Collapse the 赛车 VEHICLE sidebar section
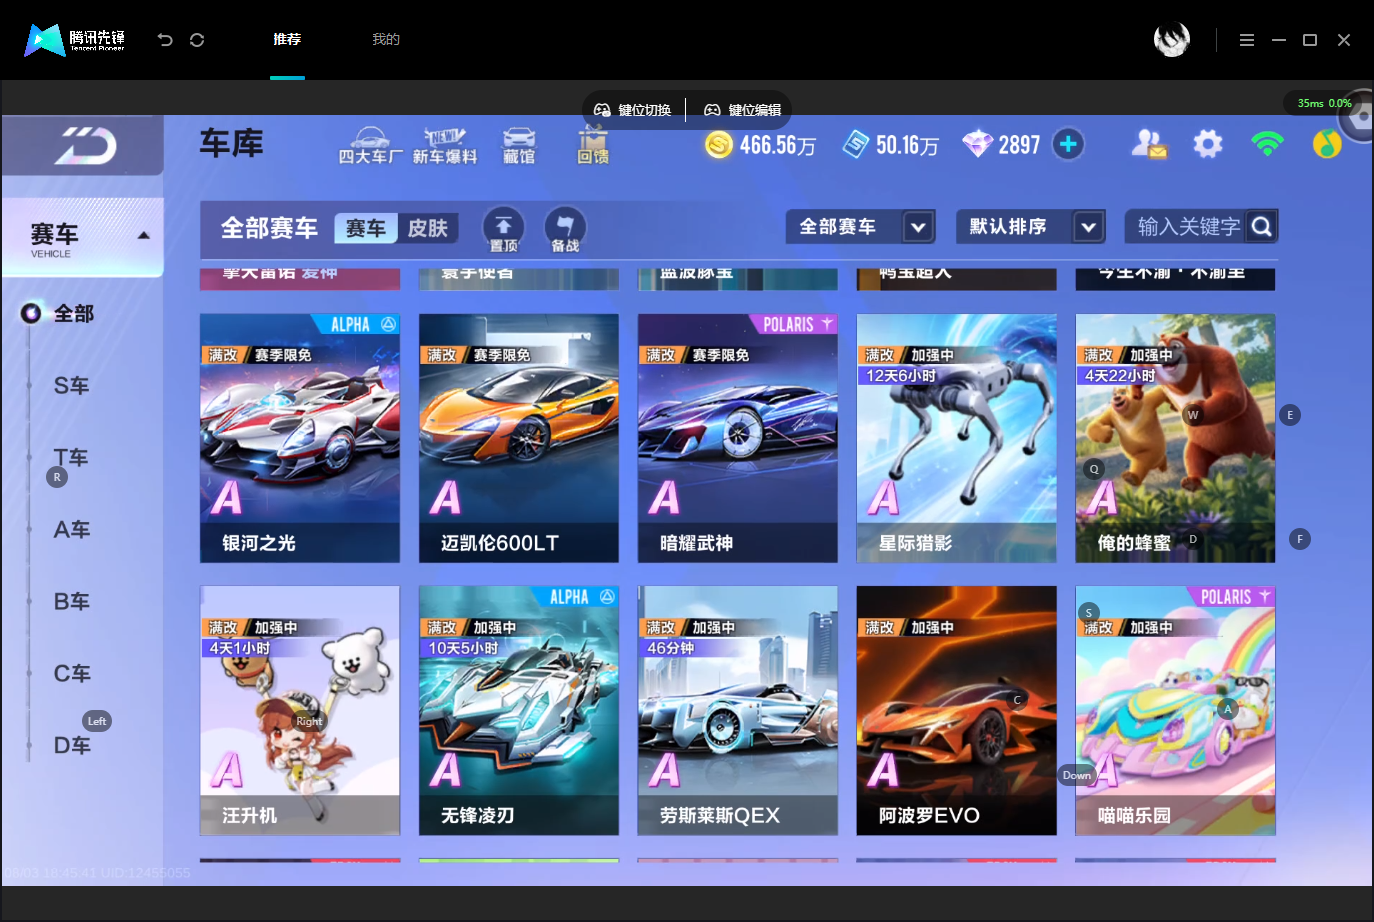1374x922 pixels. 83,238
